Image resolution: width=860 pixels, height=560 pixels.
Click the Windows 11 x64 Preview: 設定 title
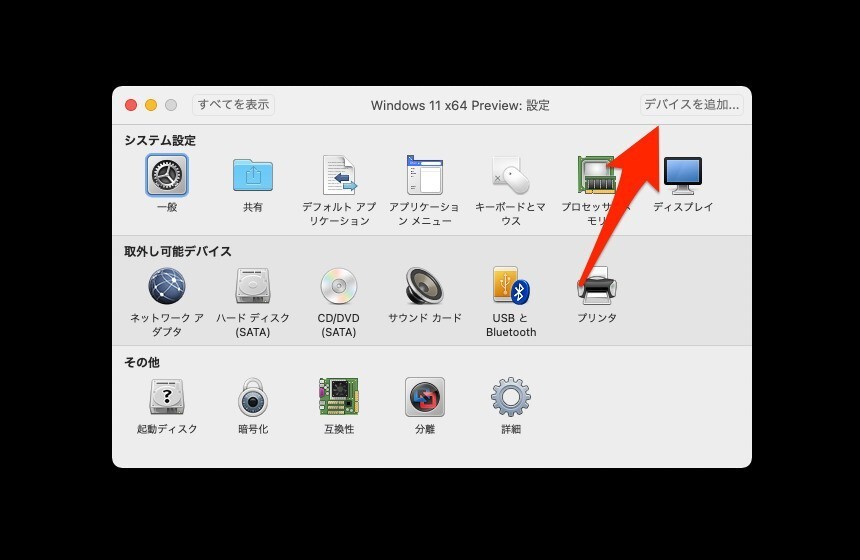tap(460, 105)
